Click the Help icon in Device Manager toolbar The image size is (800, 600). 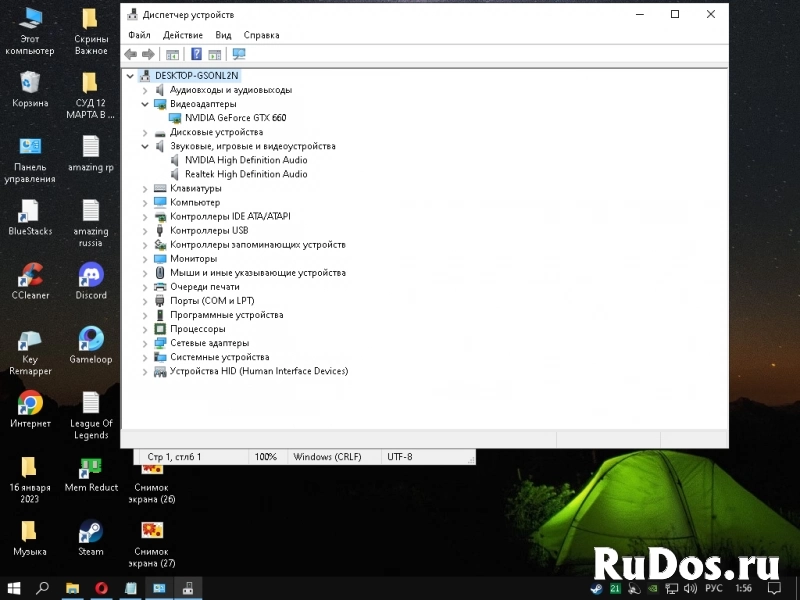pyautogui.click(x=196, y=54)
